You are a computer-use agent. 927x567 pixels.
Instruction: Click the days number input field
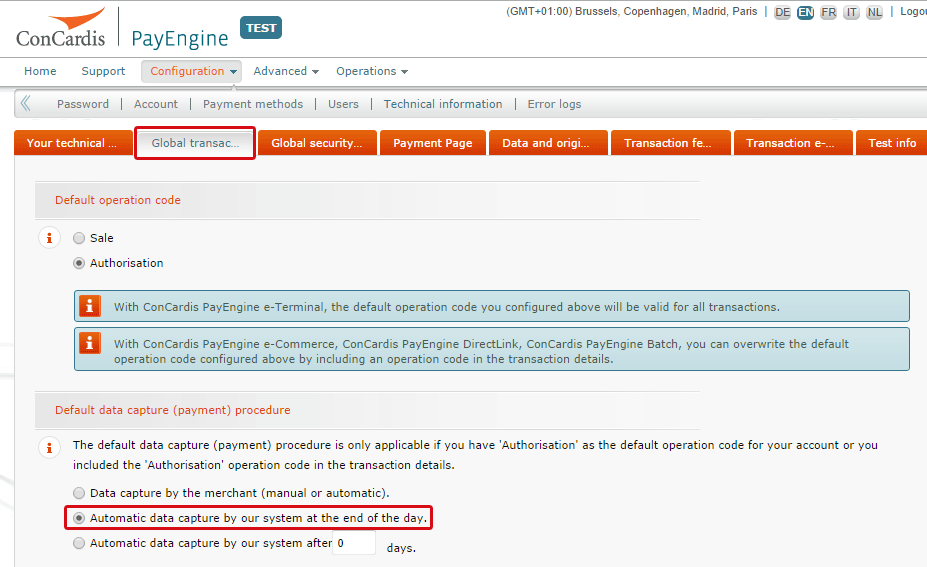pos(354,544)
